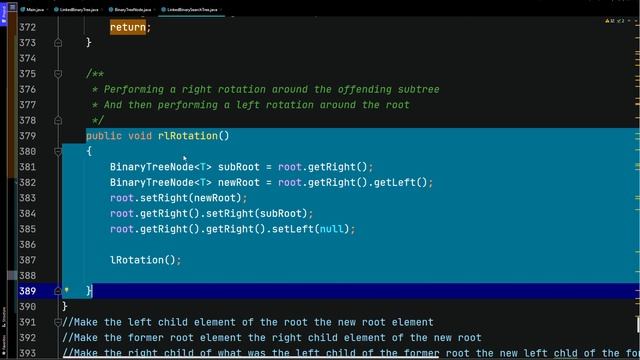This screenshot has height=360, width=640.
Task: Click the null argument on line 385
Action: [331, 229]
